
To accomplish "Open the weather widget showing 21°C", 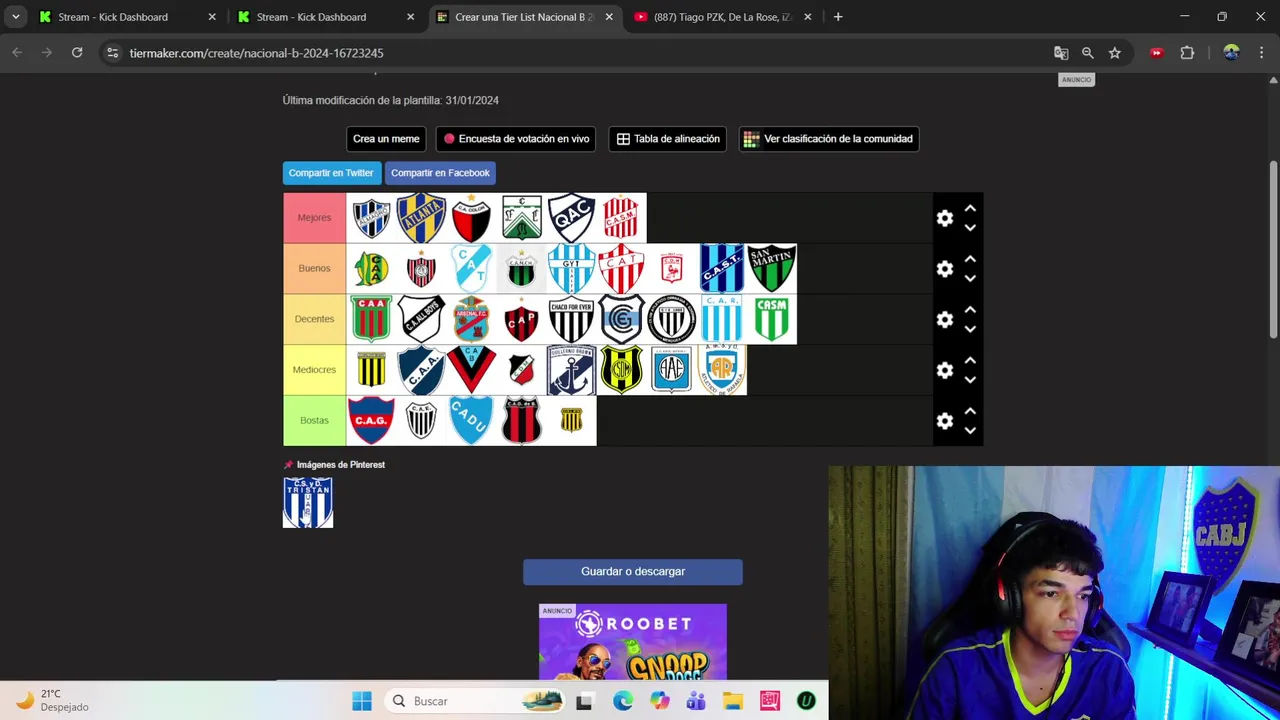I will pos(53,700).
